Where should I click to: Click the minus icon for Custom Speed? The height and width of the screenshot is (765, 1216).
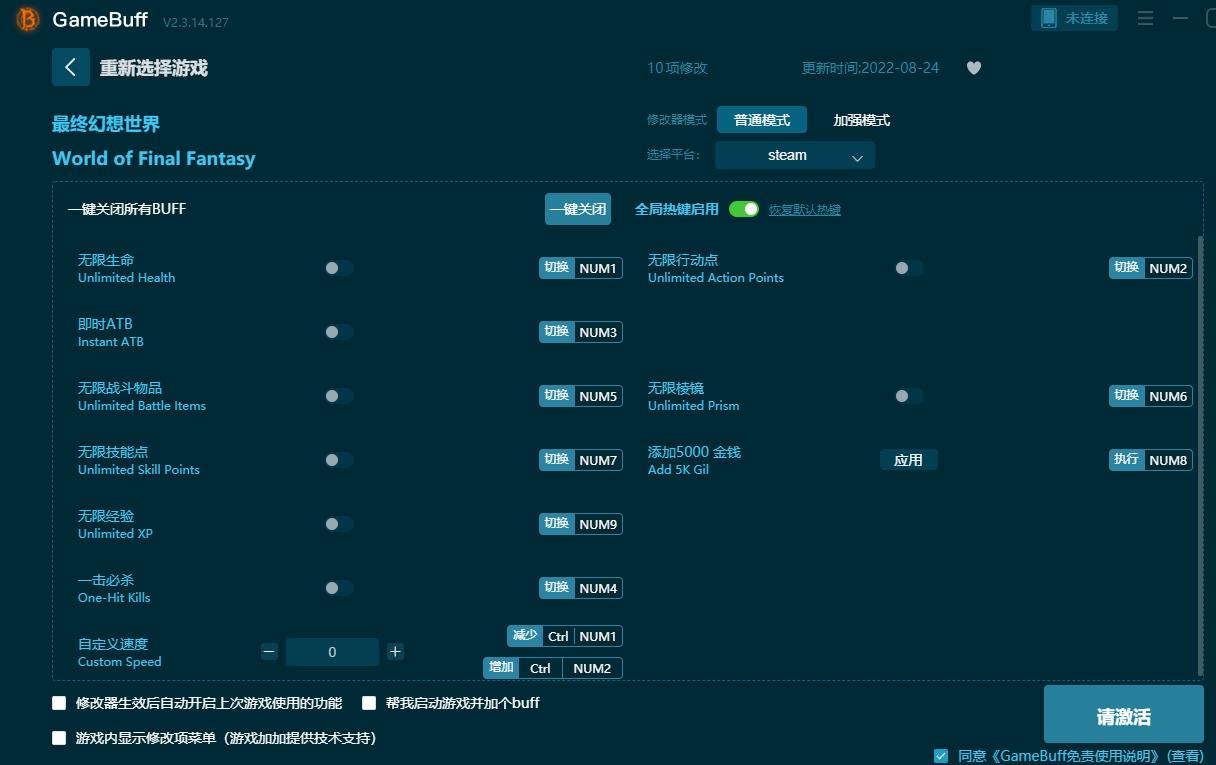[x=269, y=652]
